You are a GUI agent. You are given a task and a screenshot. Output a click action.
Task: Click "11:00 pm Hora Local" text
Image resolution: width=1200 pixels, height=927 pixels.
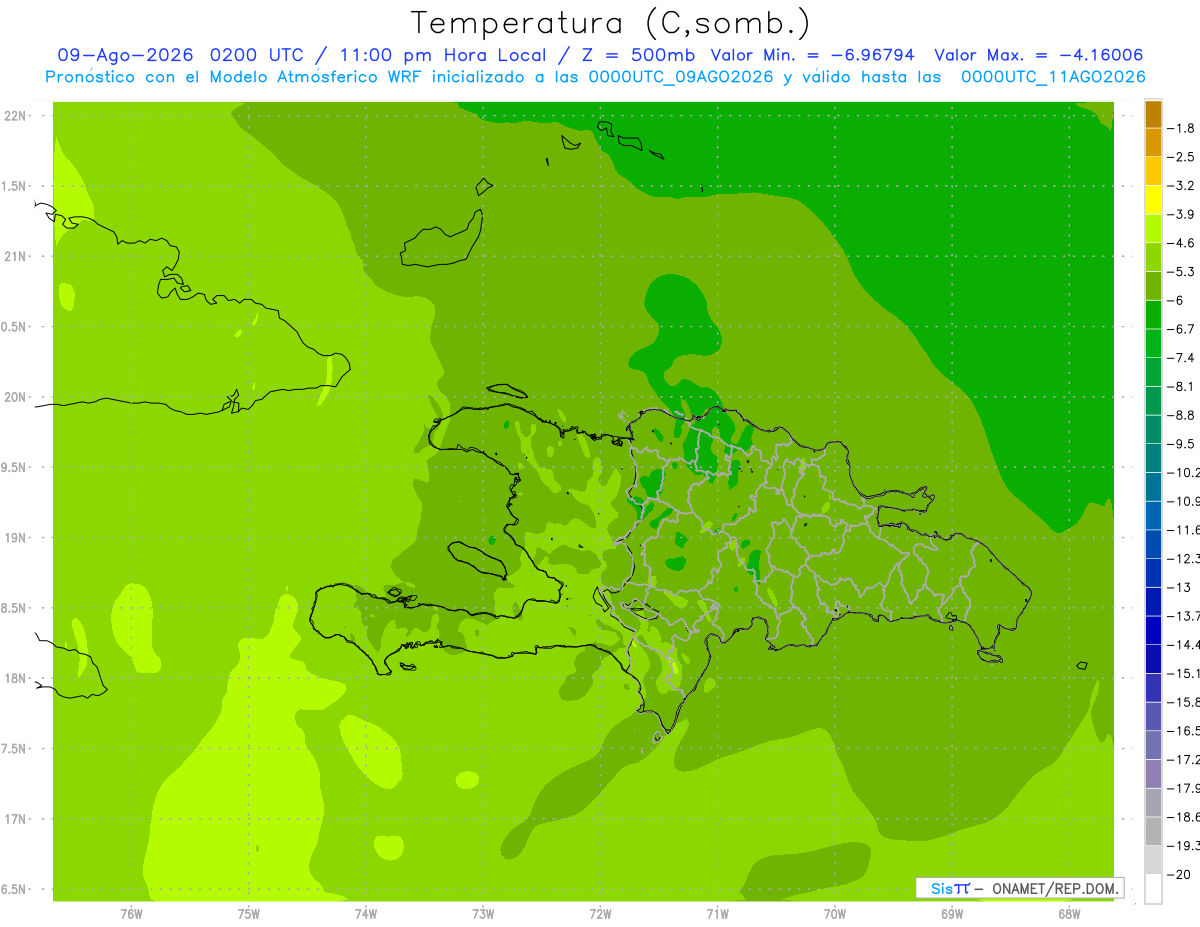click(x=444, y=55)
